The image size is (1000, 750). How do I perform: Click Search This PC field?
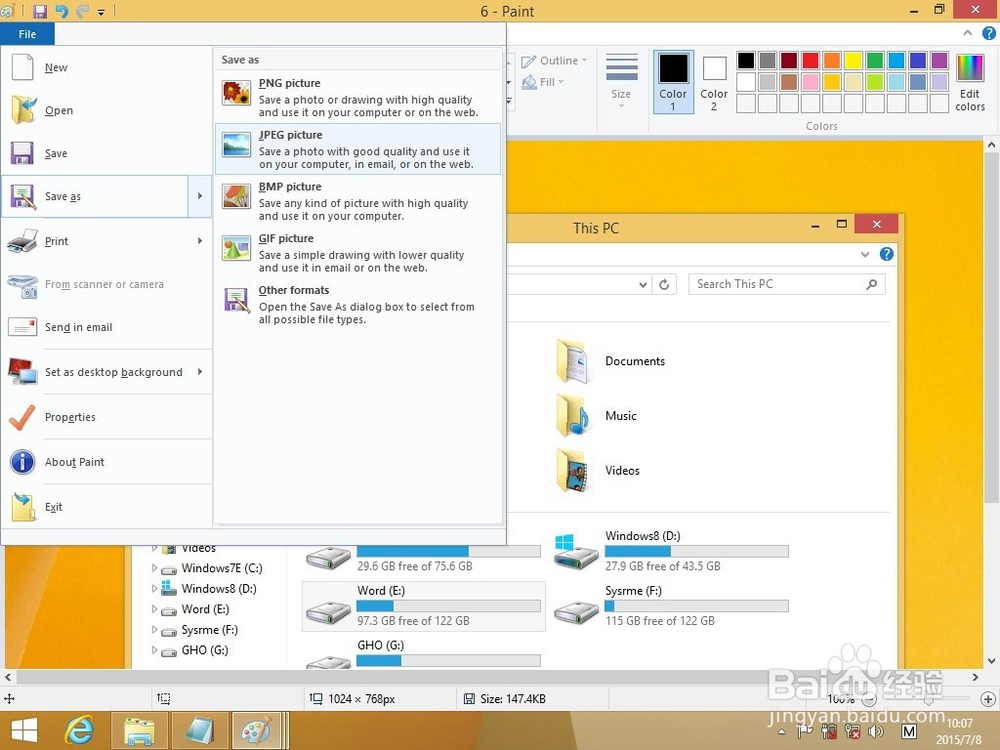[x=786, y=284]
